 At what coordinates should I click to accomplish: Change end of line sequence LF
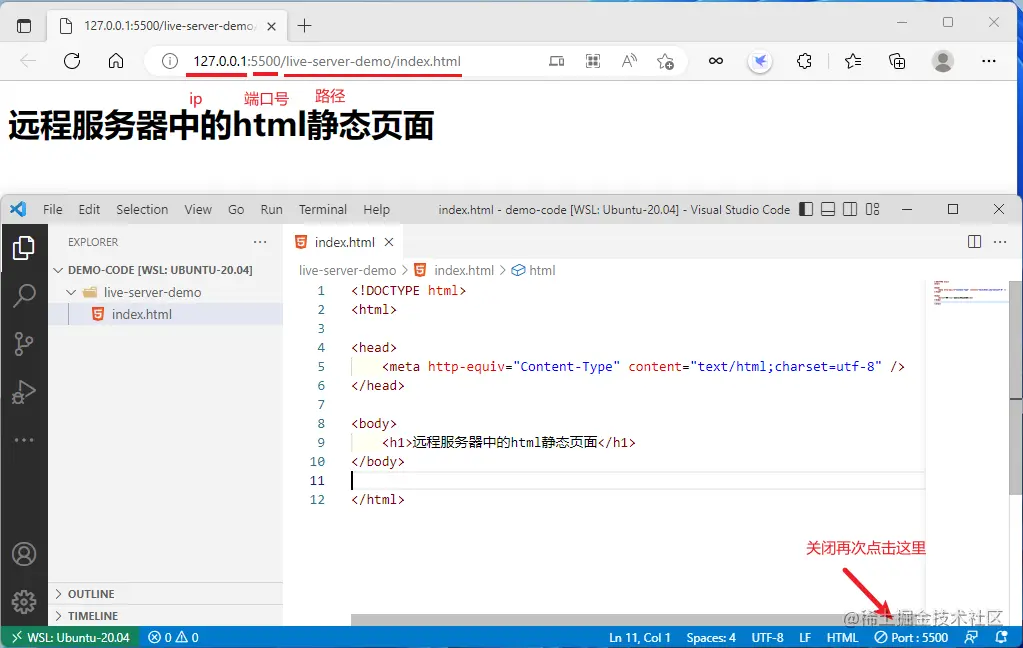pos(805,638)
